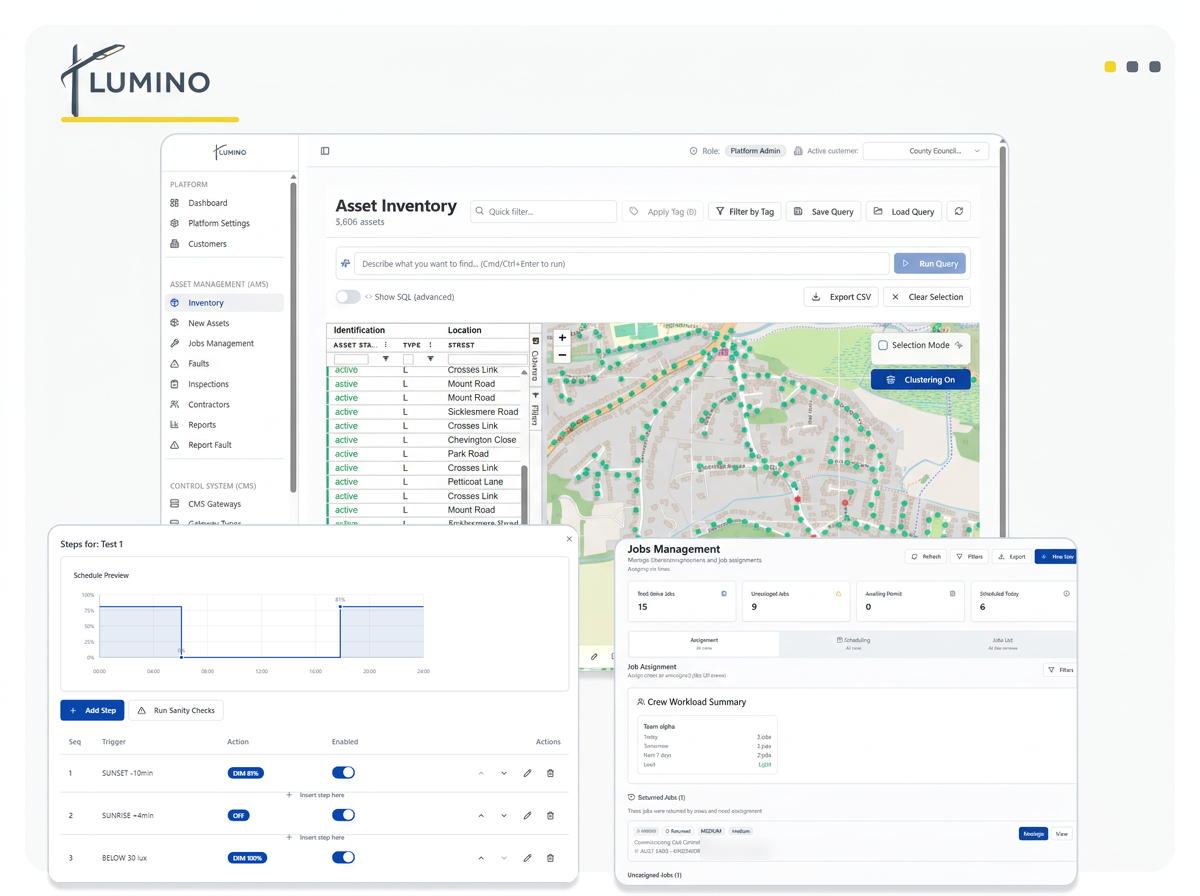Zoom in on the map
Screen dimensions: 1200x896
[562, 338]
